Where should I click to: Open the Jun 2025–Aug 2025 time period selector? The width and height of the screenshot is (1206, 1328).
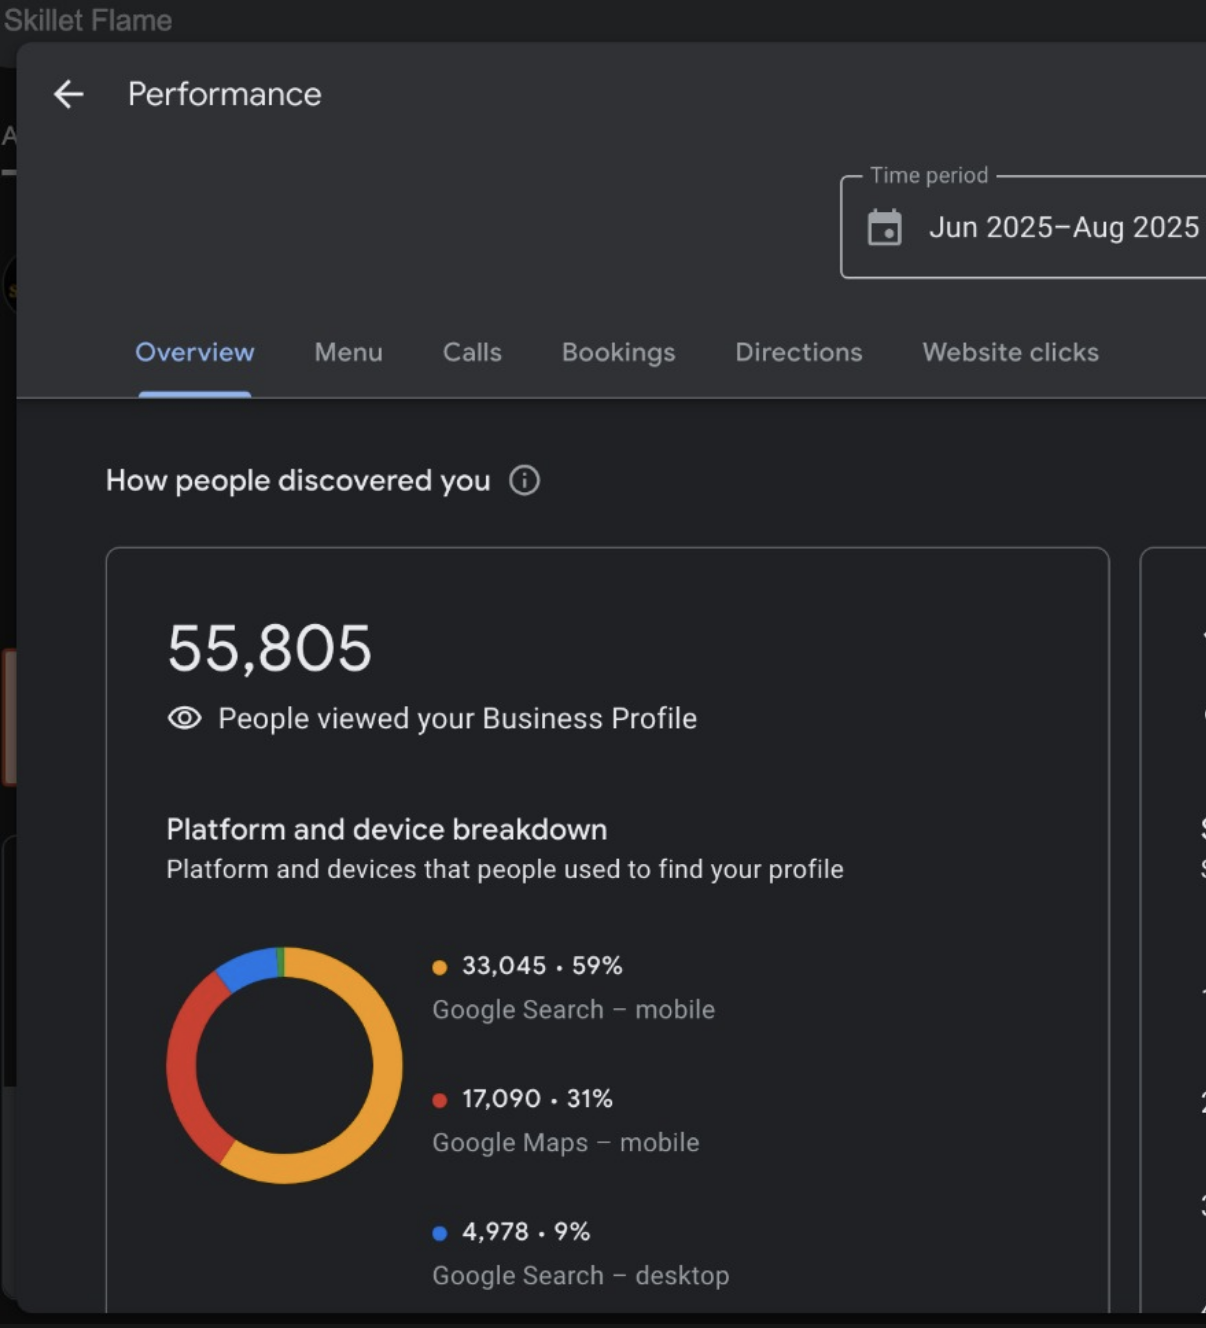[1062, 228]
